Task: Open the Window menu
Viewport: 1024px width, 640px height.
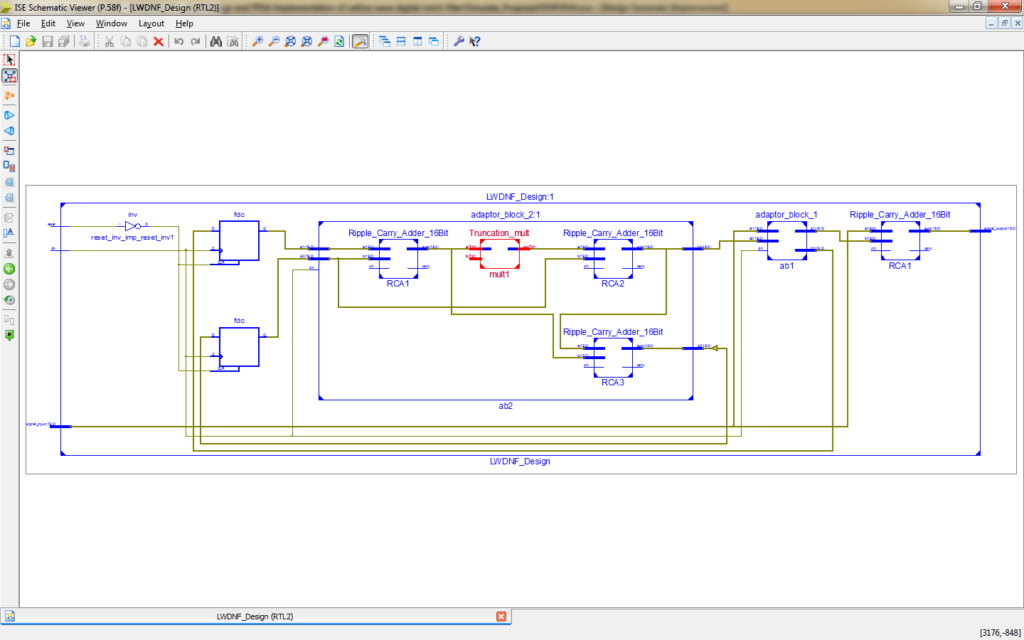Action: (x=110, y=23)
